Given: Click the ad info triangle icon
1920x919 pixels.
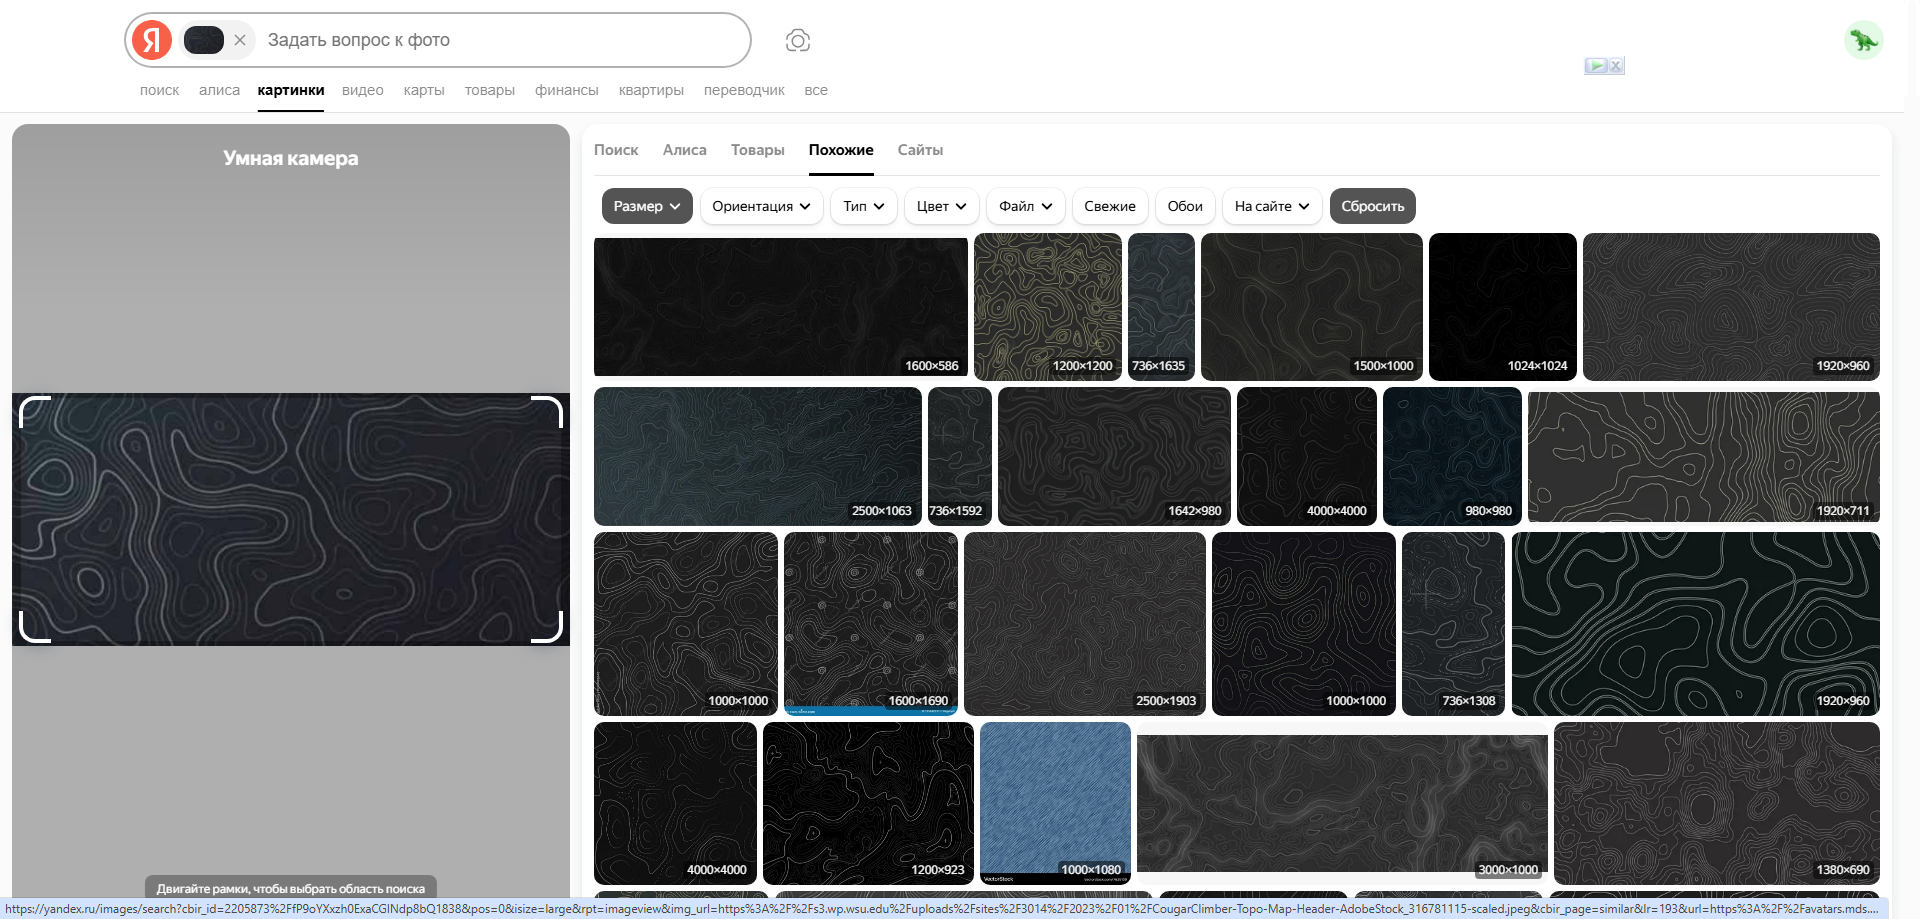Looking at the screenshot, I should click(x=1596, y=66).
